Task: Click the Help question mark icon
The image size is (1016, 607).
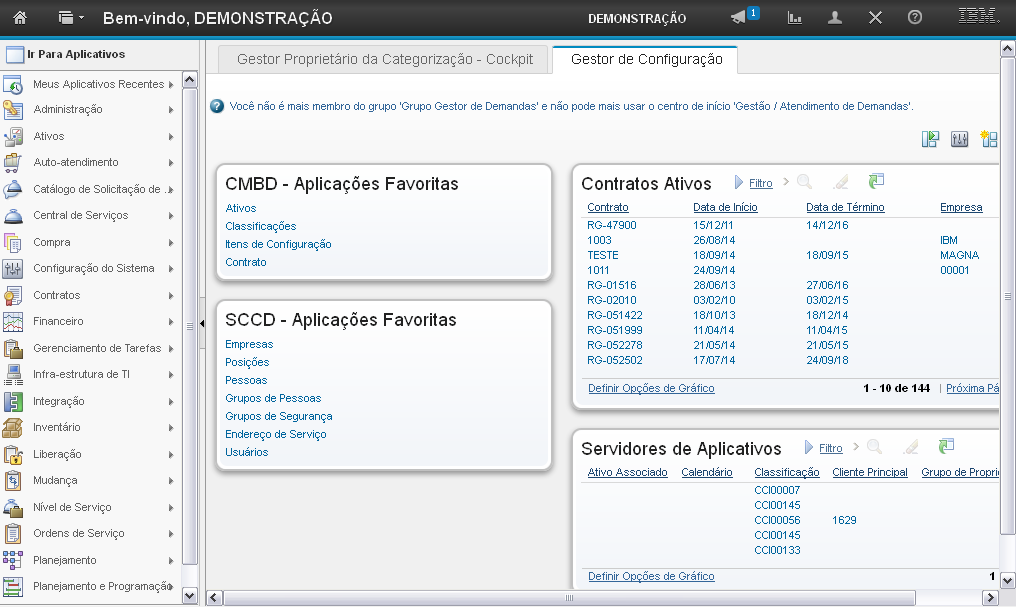Action: [914, 17]
